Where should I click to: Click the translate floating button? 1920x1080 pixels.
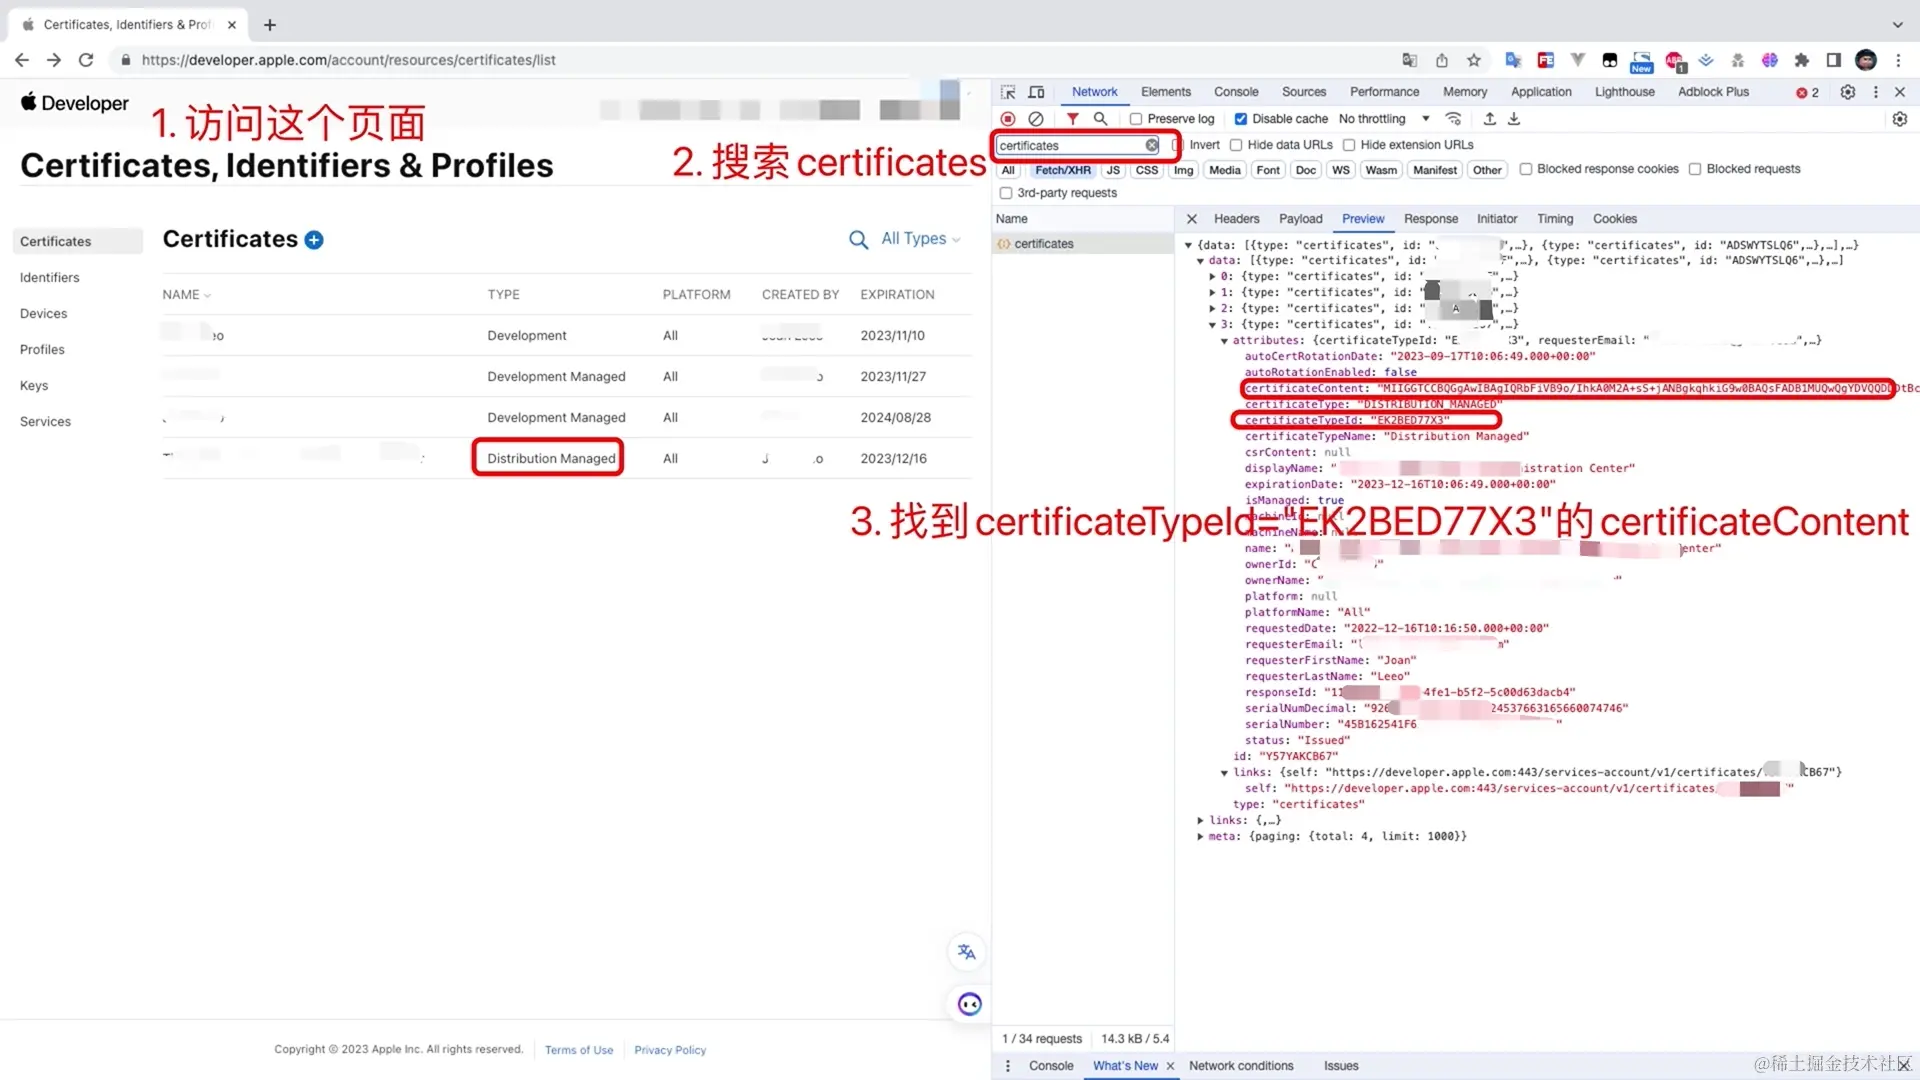[967, 952]
